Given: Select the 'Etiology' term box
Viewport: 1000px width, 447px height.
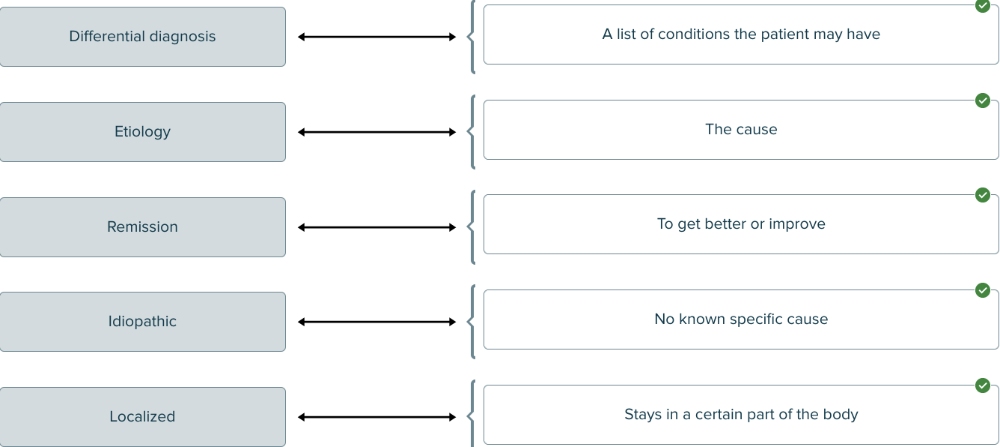Looking at the screenshot, I should pyautogui.click(x=142, y=132).
